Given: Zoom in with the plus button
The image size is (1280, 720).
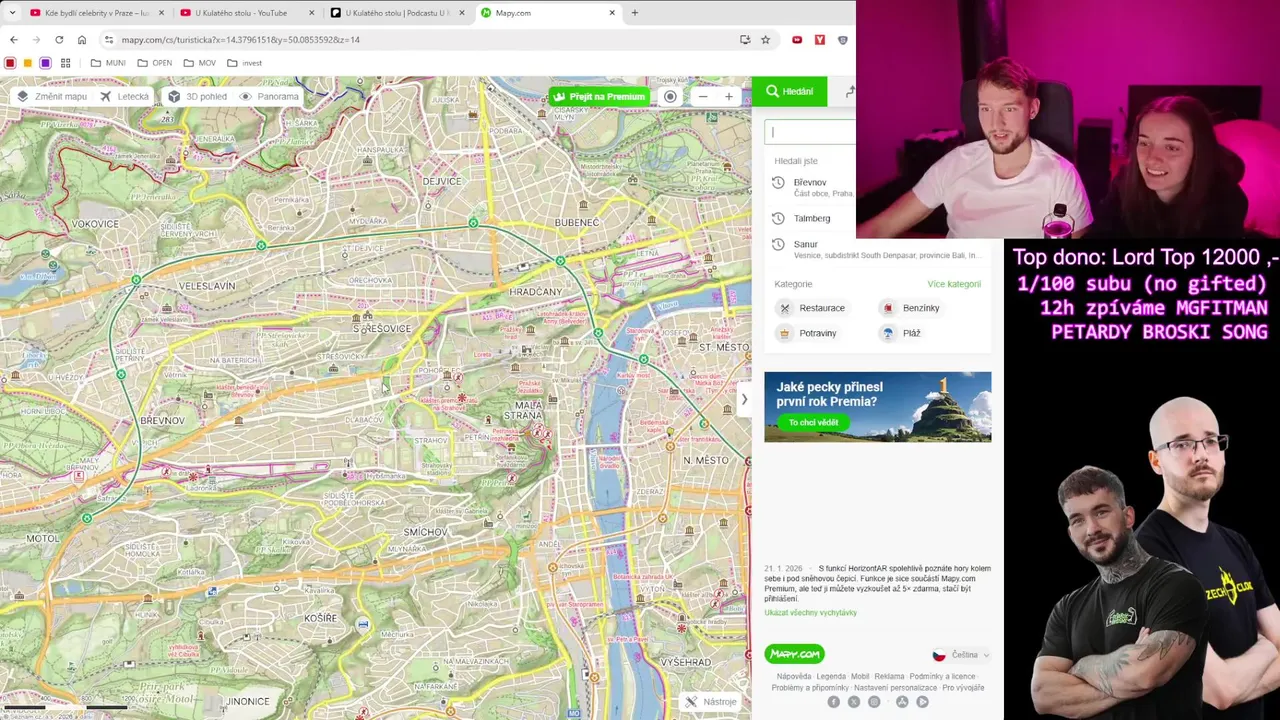Looking at the screenshot, I should [728, 97].
